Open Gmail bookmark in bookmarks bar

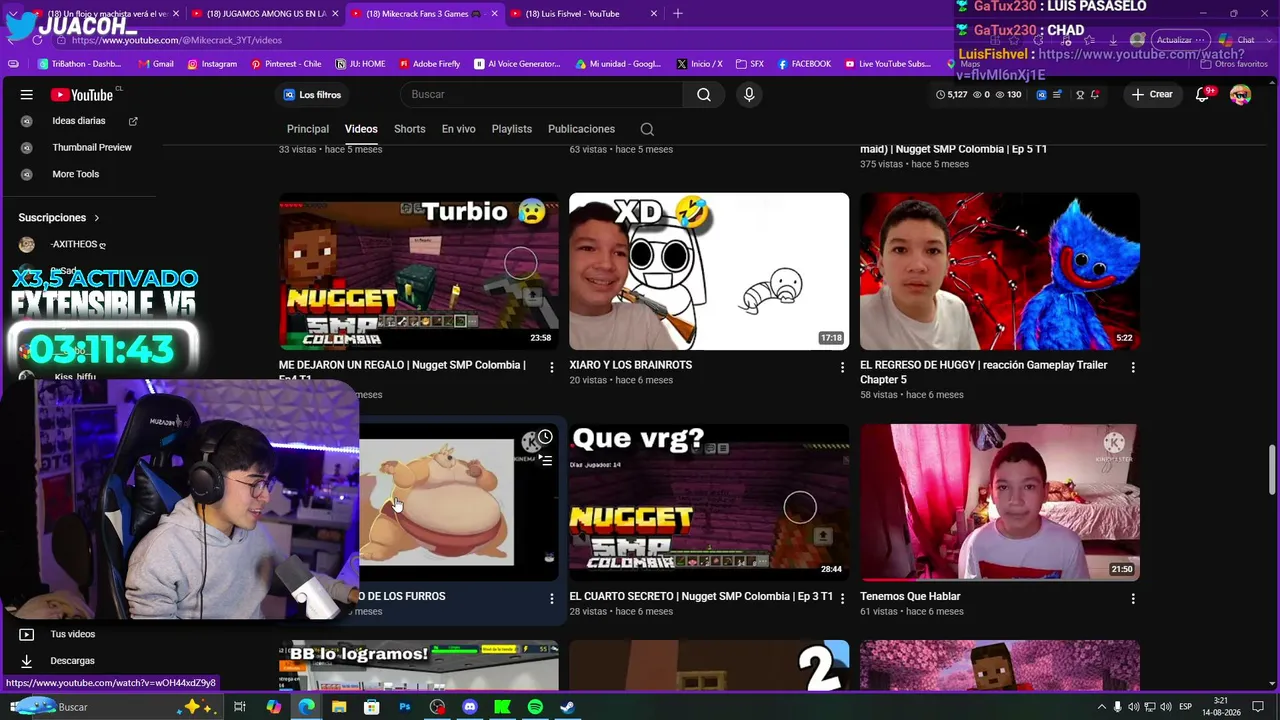click(x=156, y=64)
